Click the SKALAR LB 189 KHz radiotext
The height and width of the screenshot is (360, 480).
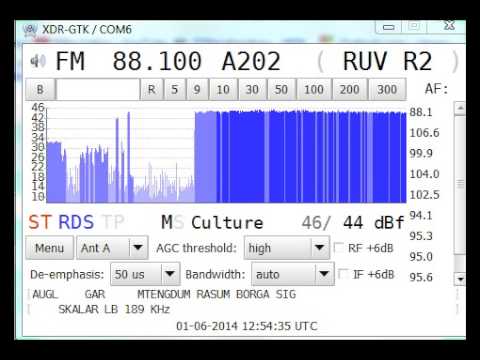pos(114,309)
